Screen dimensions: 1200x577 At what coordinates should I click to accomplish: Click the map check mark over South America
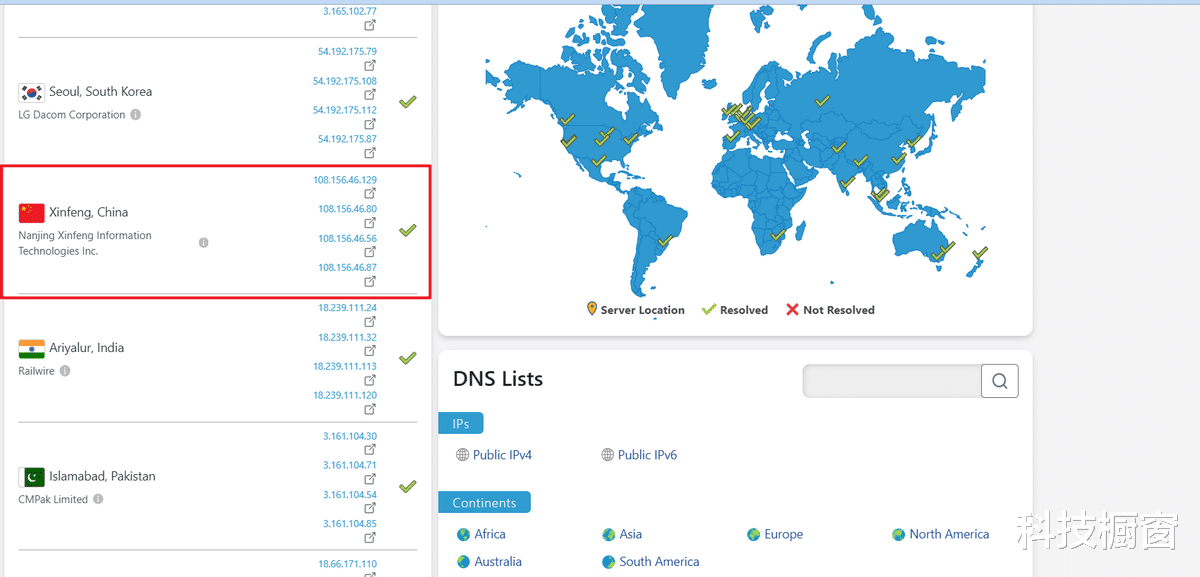tap(665, 240)
